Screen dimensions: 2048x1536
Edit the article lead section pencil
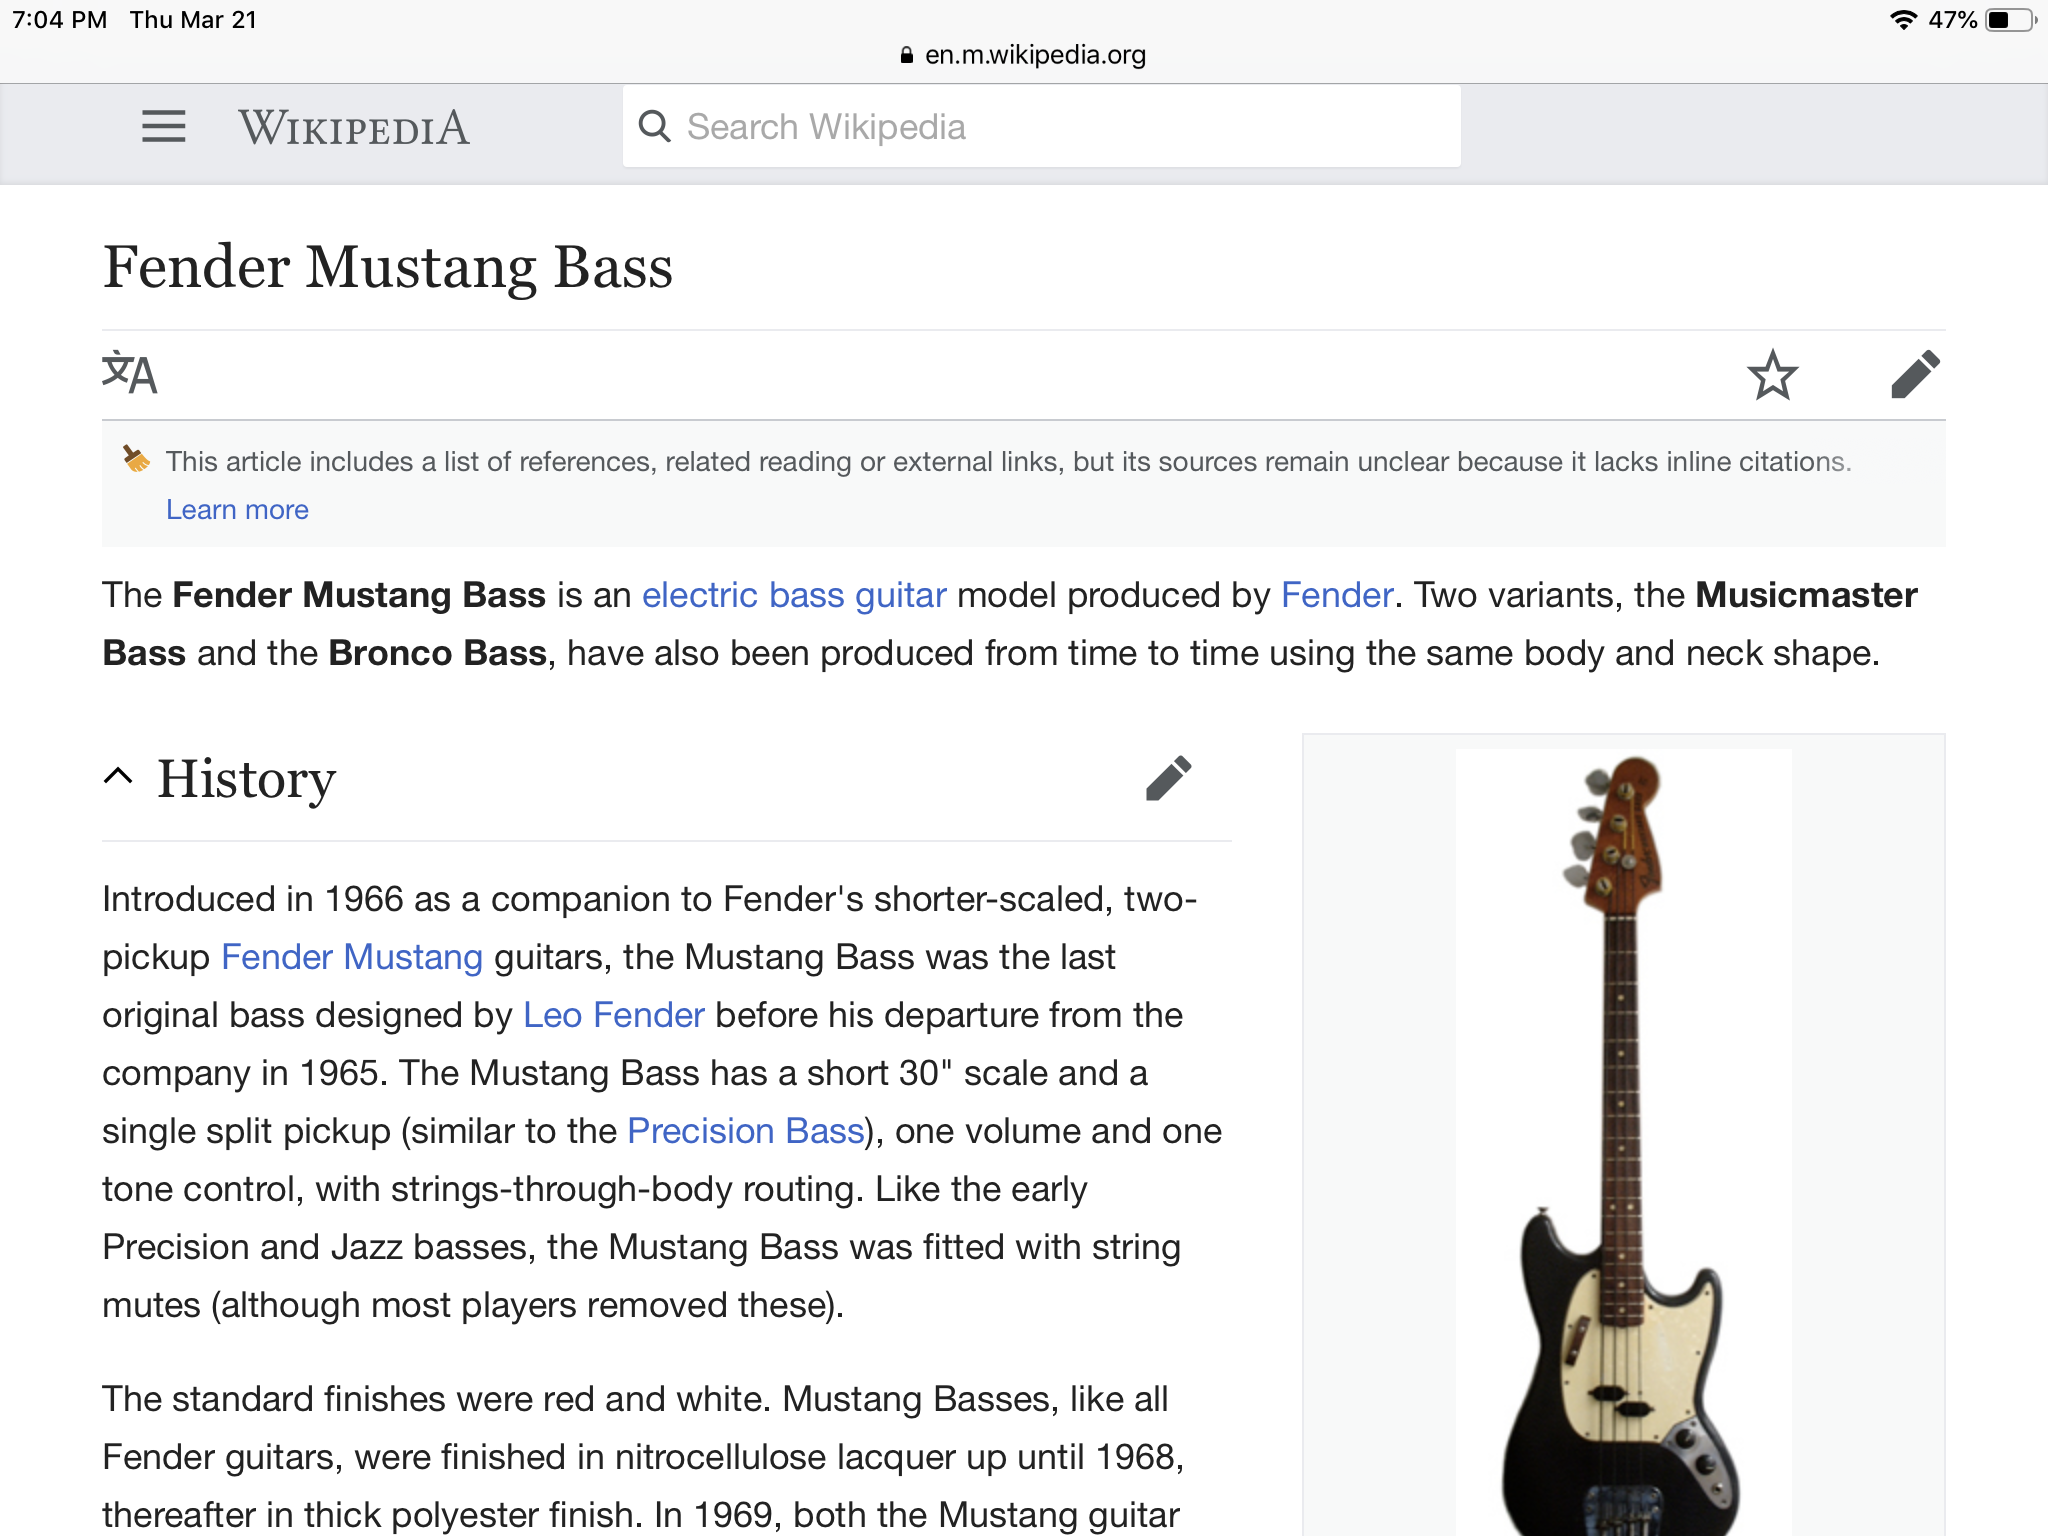pos(1915,375)
